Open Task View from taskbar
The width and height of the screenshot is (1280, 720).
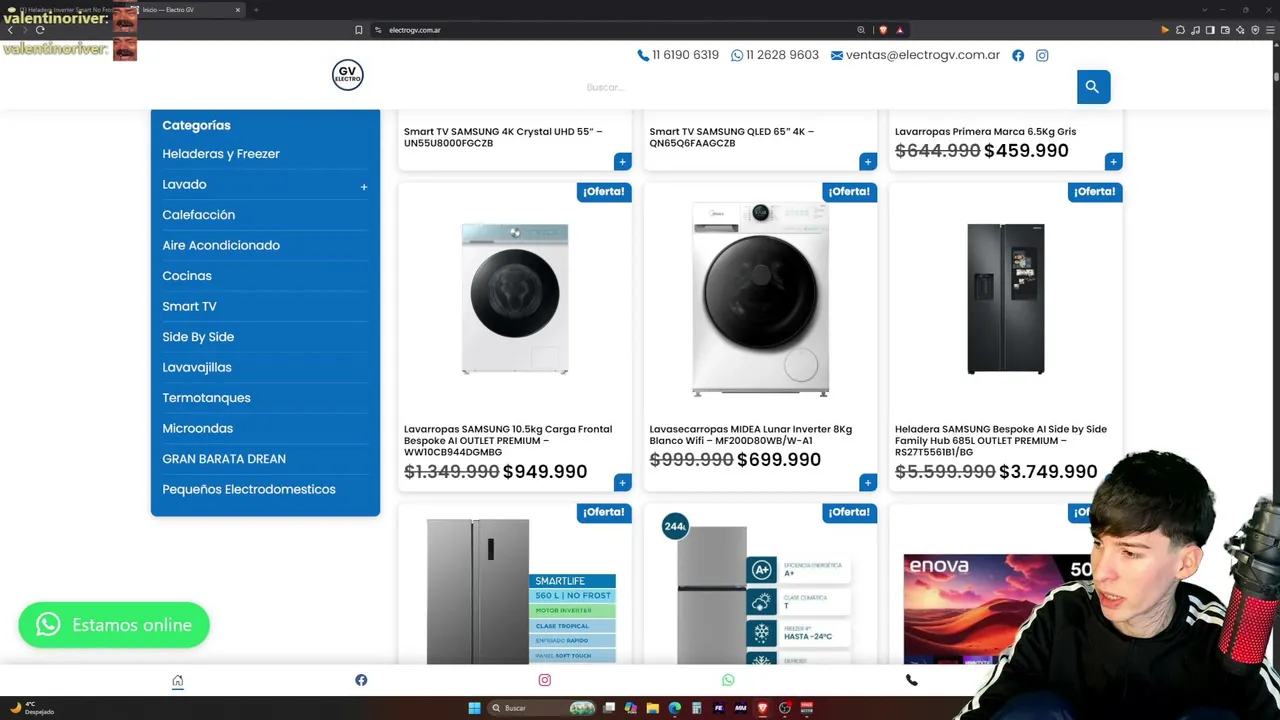608,708
